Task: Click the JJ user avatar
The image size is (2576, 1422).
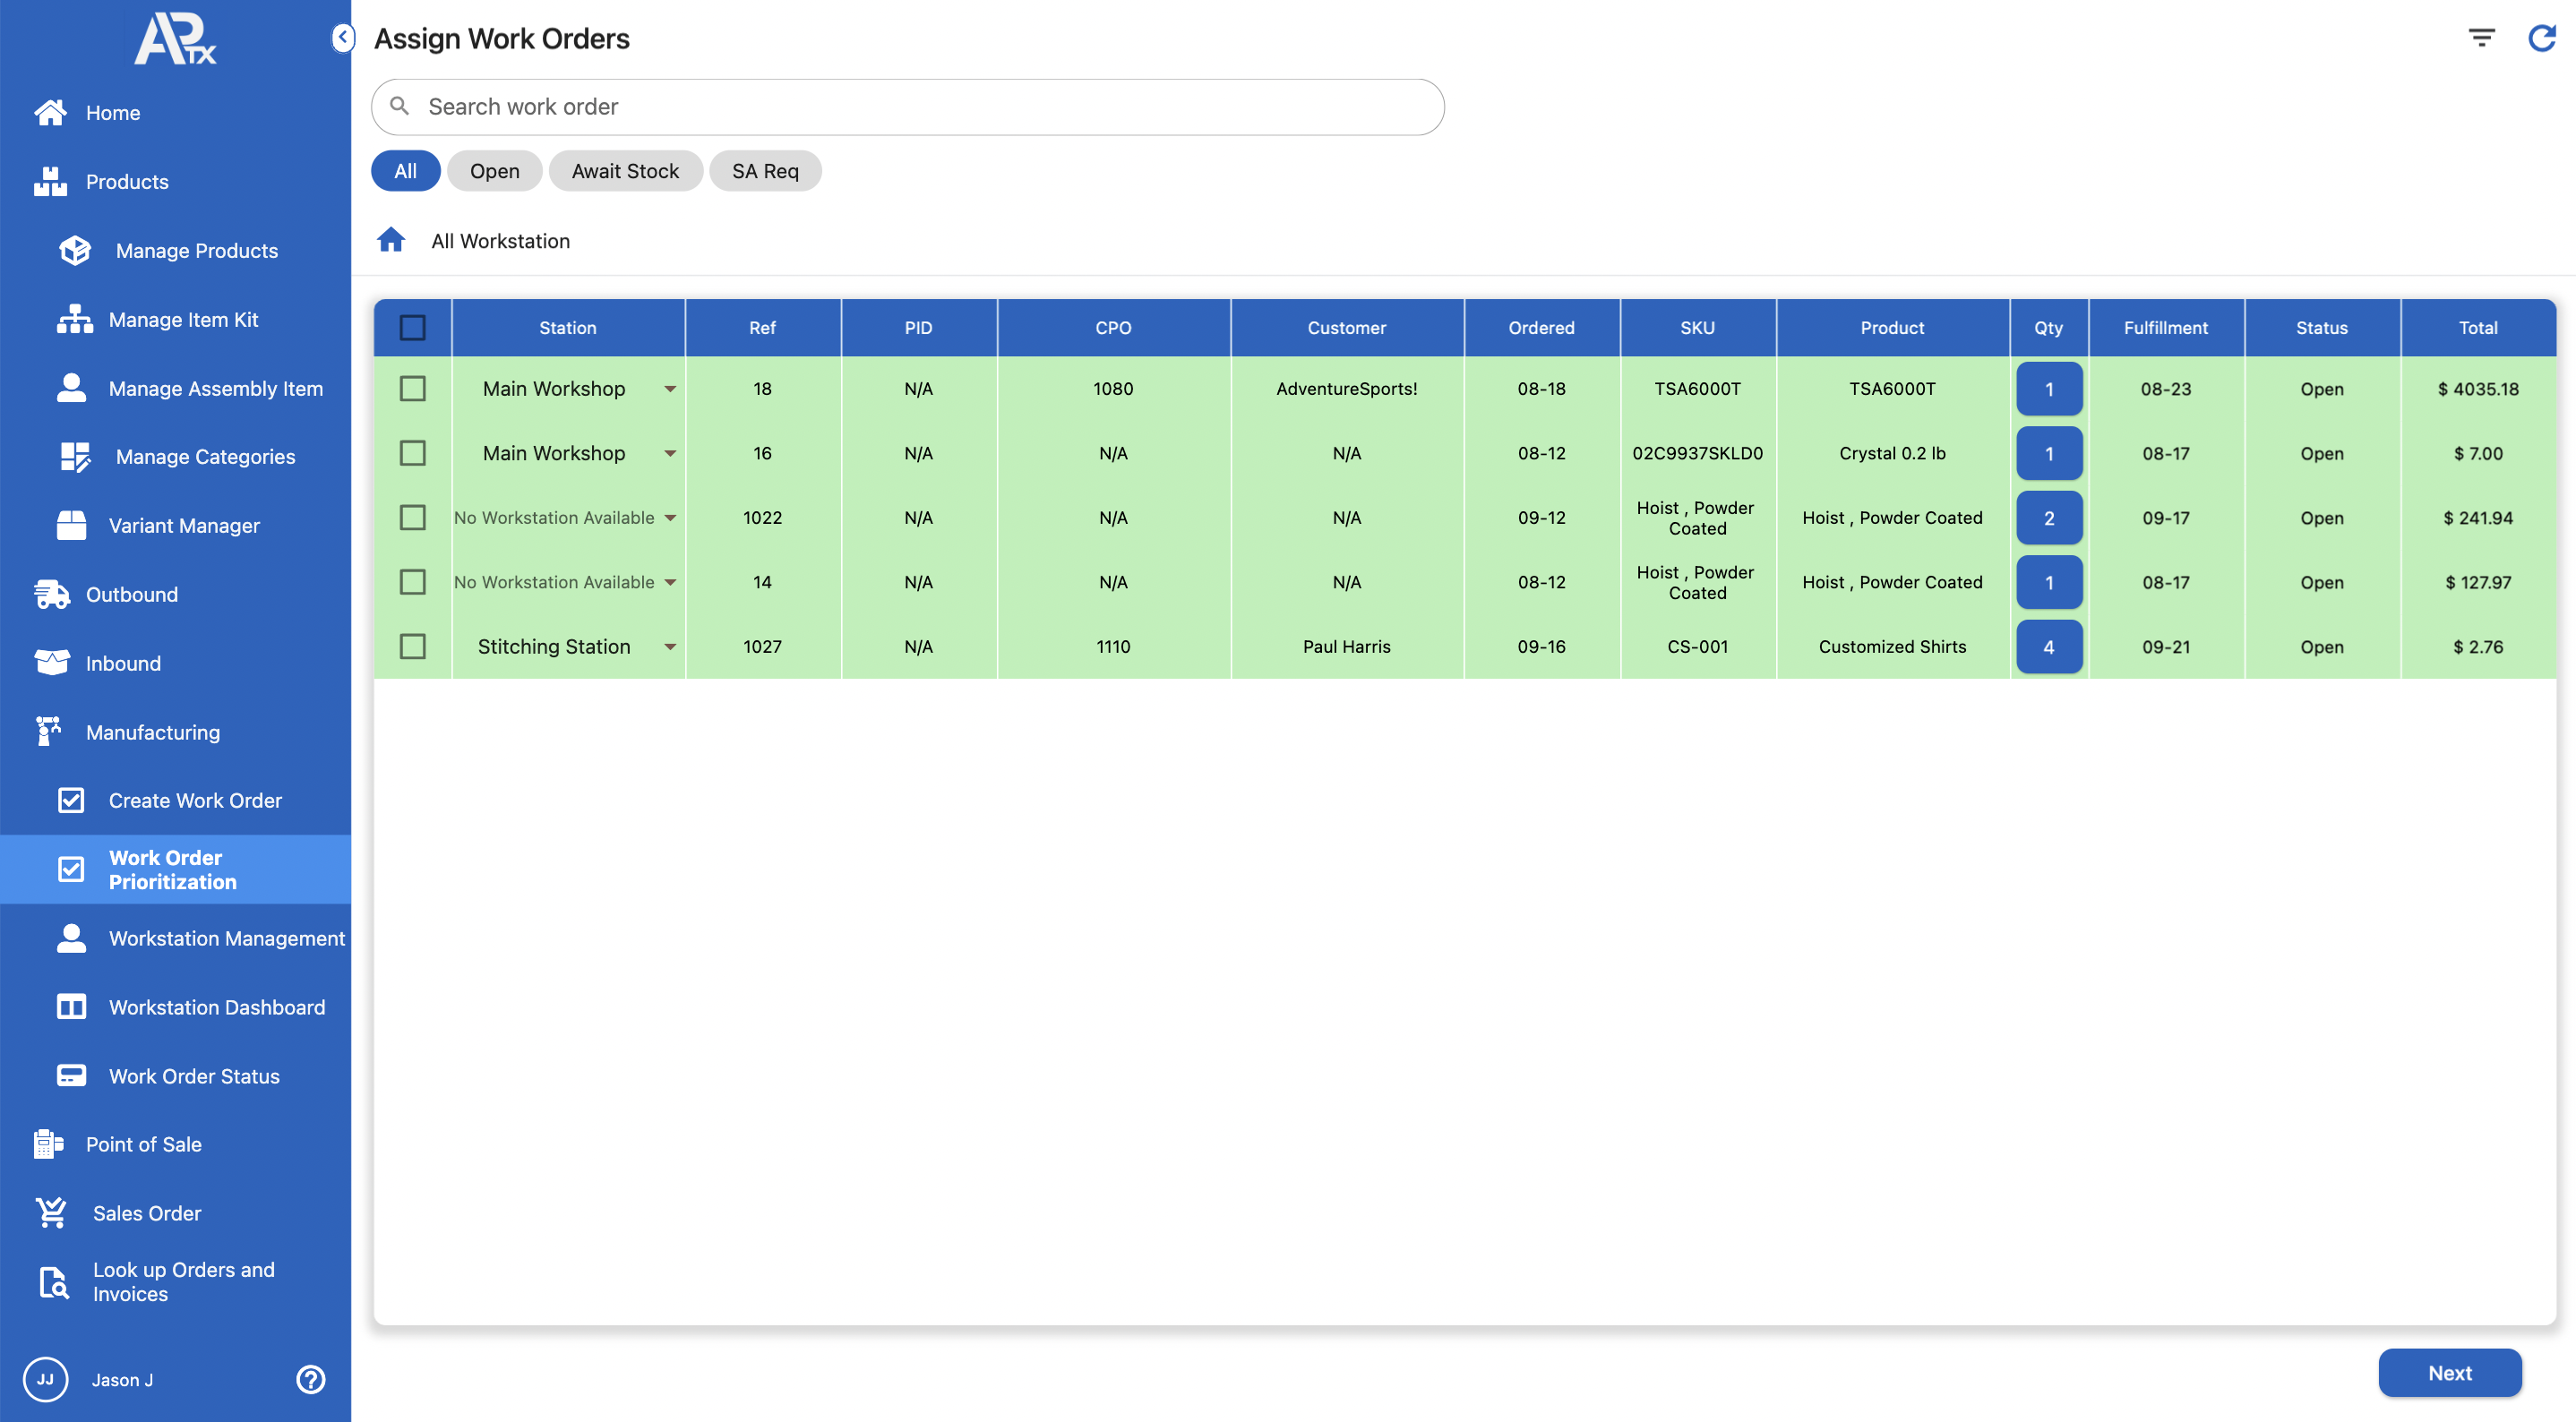Action: click(45, 1379)
